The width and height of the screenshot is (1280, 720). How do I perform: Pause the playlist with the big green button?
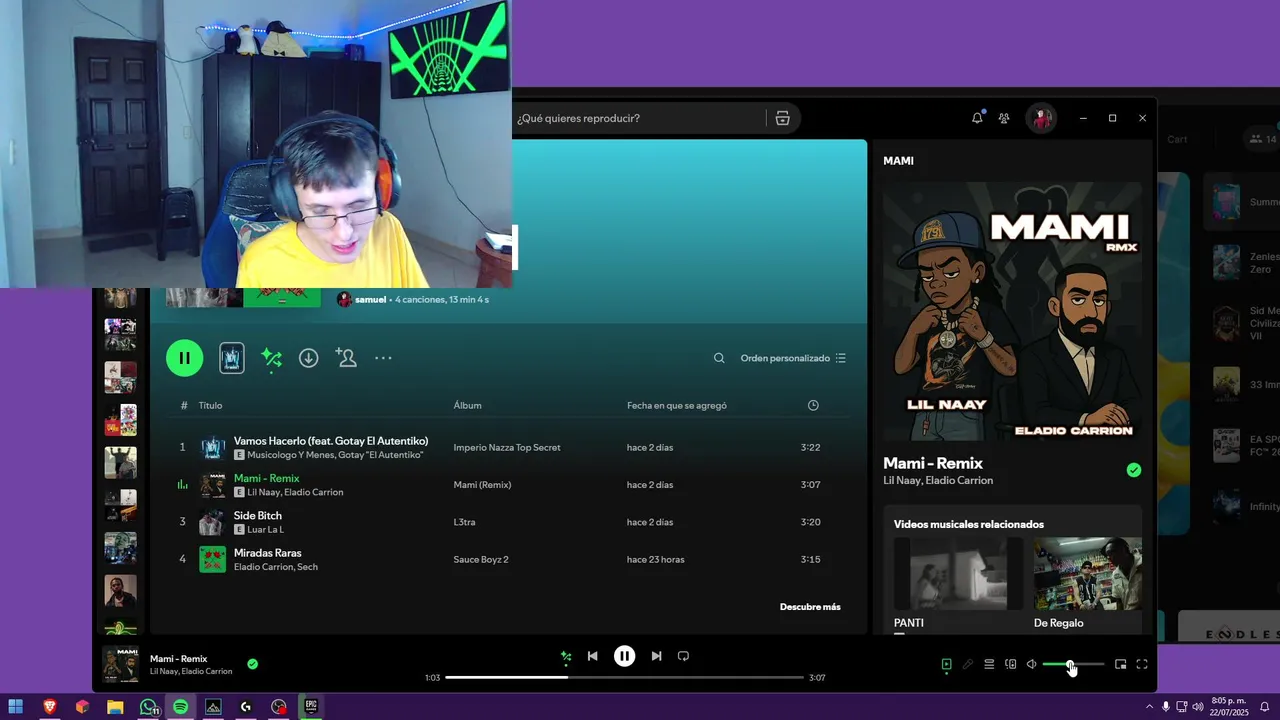(x=184, y=358)
